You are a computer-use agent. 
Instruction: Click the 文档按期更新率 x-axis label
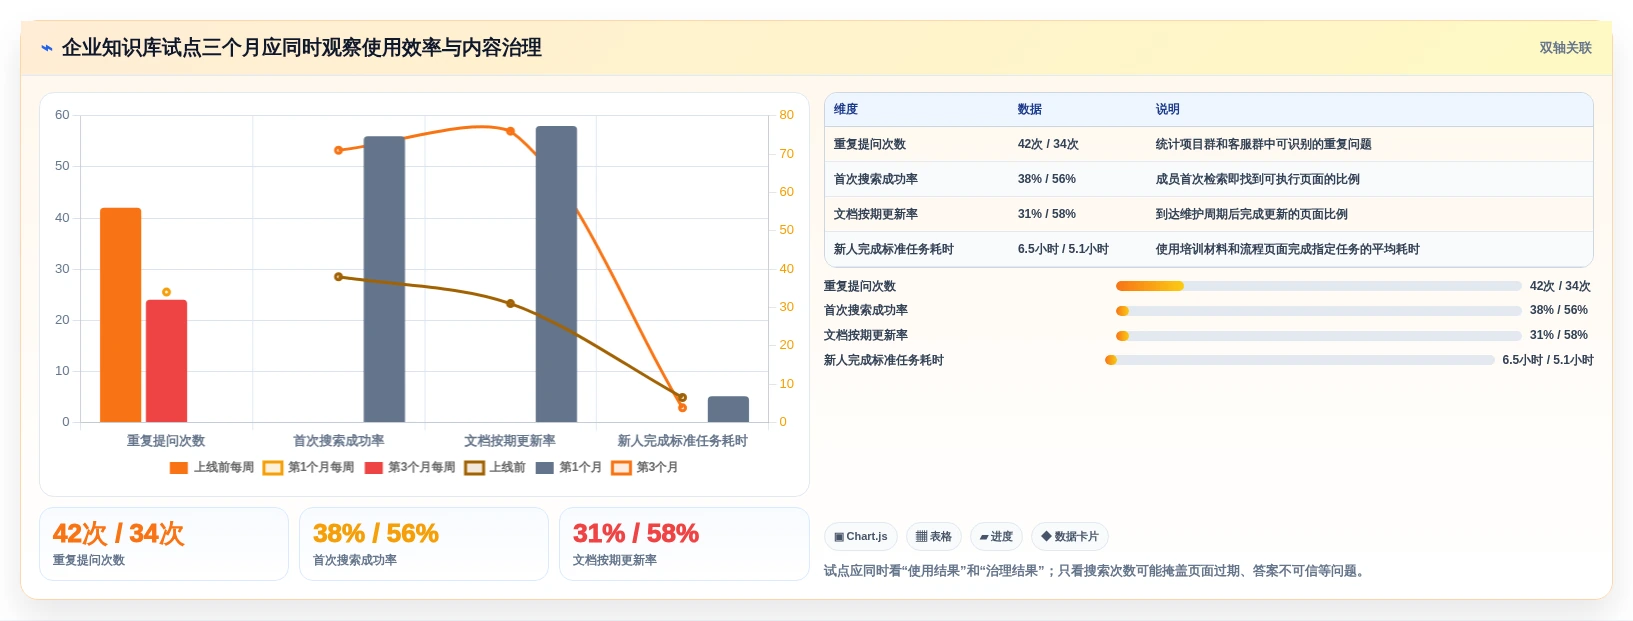[x=510, y=441]
